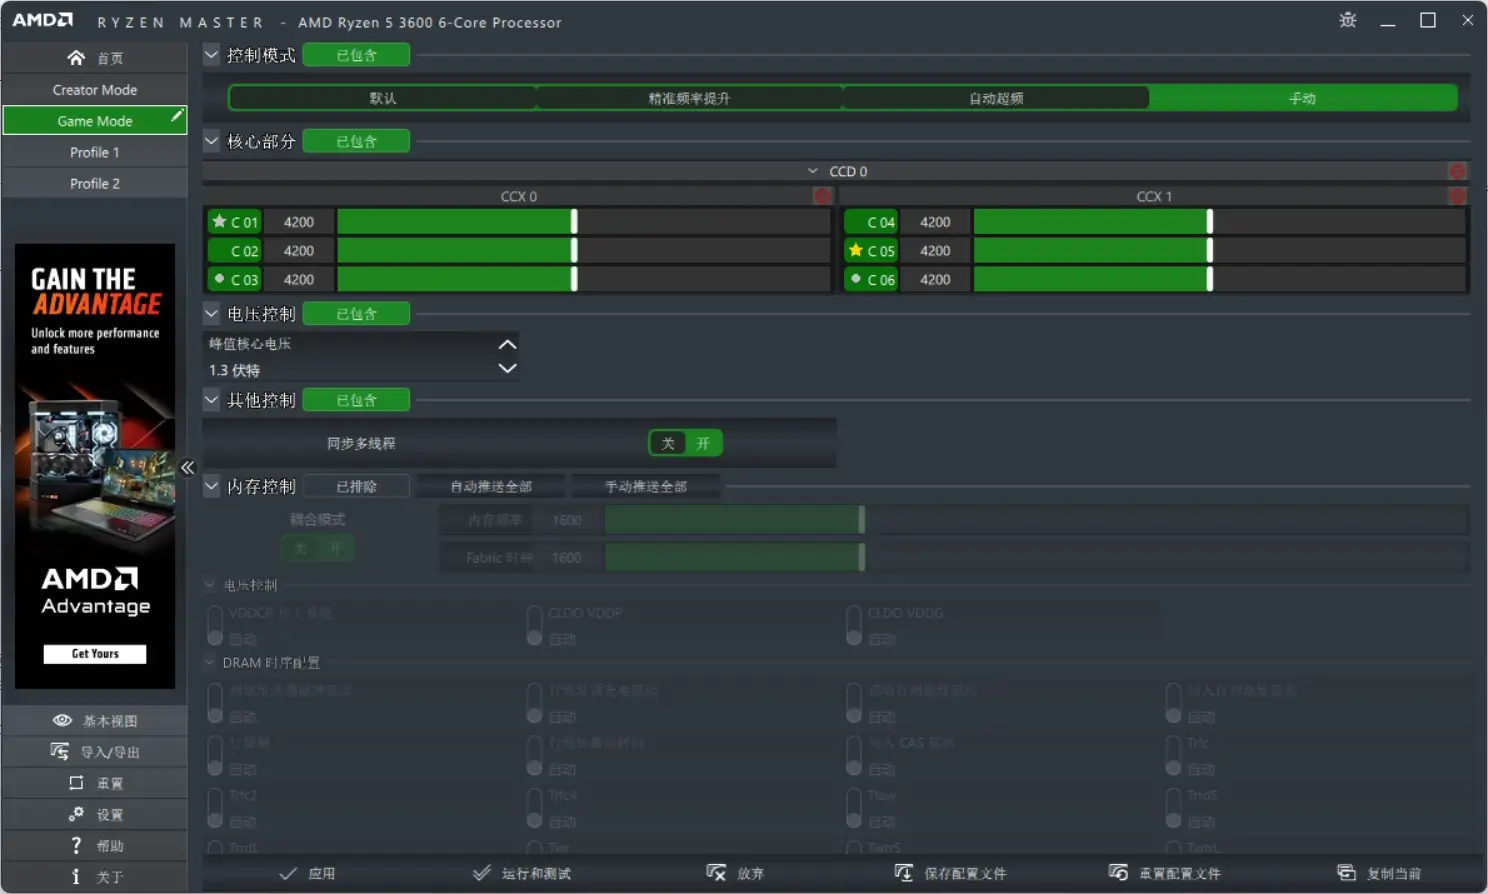
Task: Click the red circle icon beside CCX 0
Action: 822,196
